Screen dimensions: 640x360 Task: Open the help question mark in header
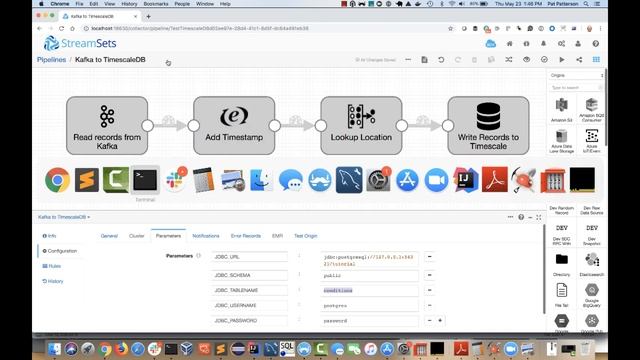point(596,44)
